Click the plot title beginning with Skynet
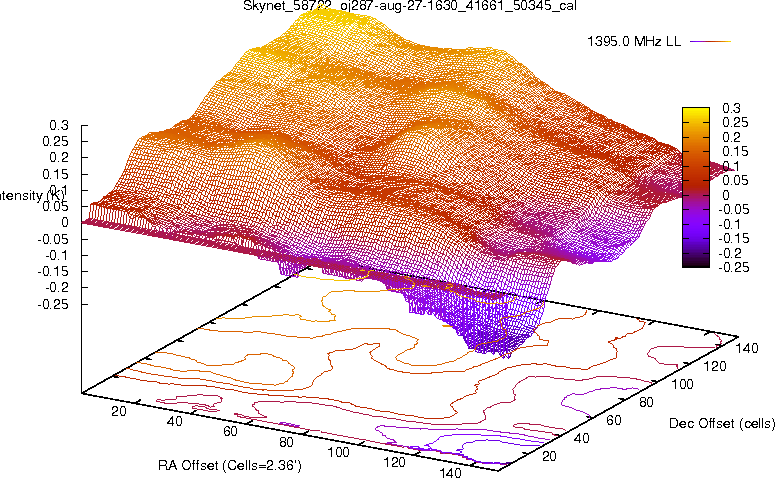Screen dimensions: 775x478 pyautogui.click(x=410, y=6)
